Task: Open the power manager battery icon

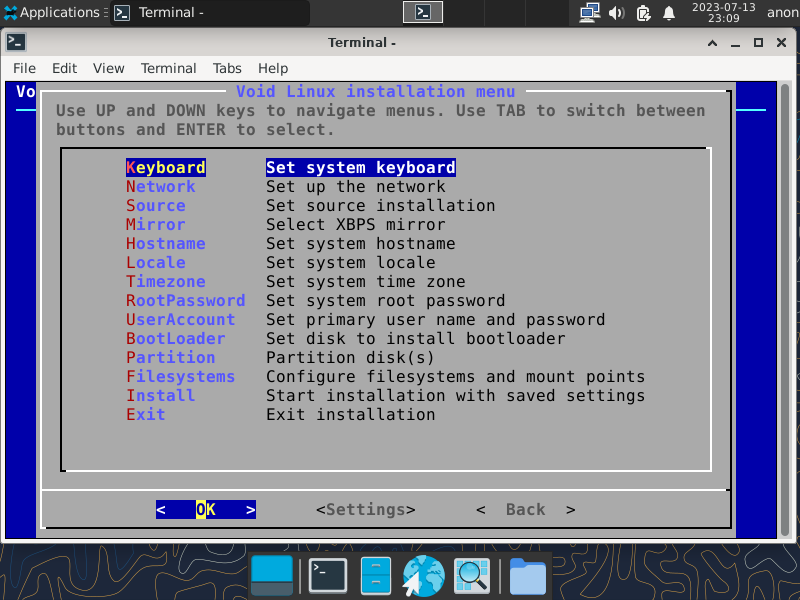Action: tap(643, 13)
